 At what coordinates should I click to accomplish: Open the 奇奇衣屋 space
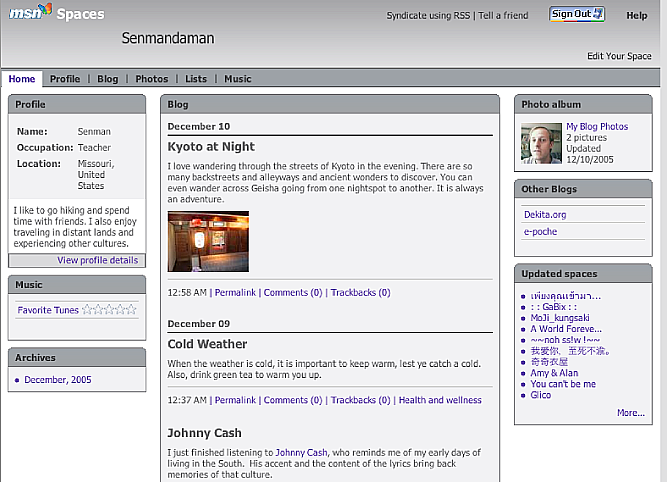pyautogui.click(x=549, y=362)
